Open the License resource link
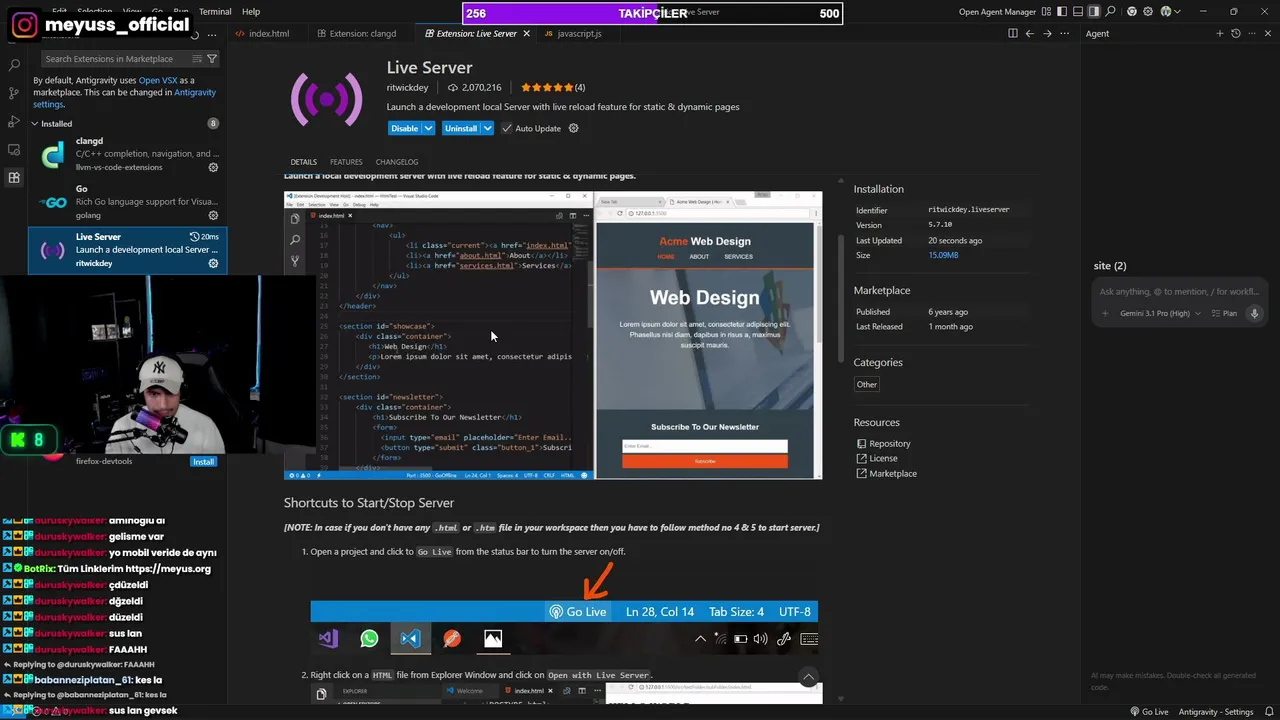This screenshot has height=720, width=1280. coord(883,459)
